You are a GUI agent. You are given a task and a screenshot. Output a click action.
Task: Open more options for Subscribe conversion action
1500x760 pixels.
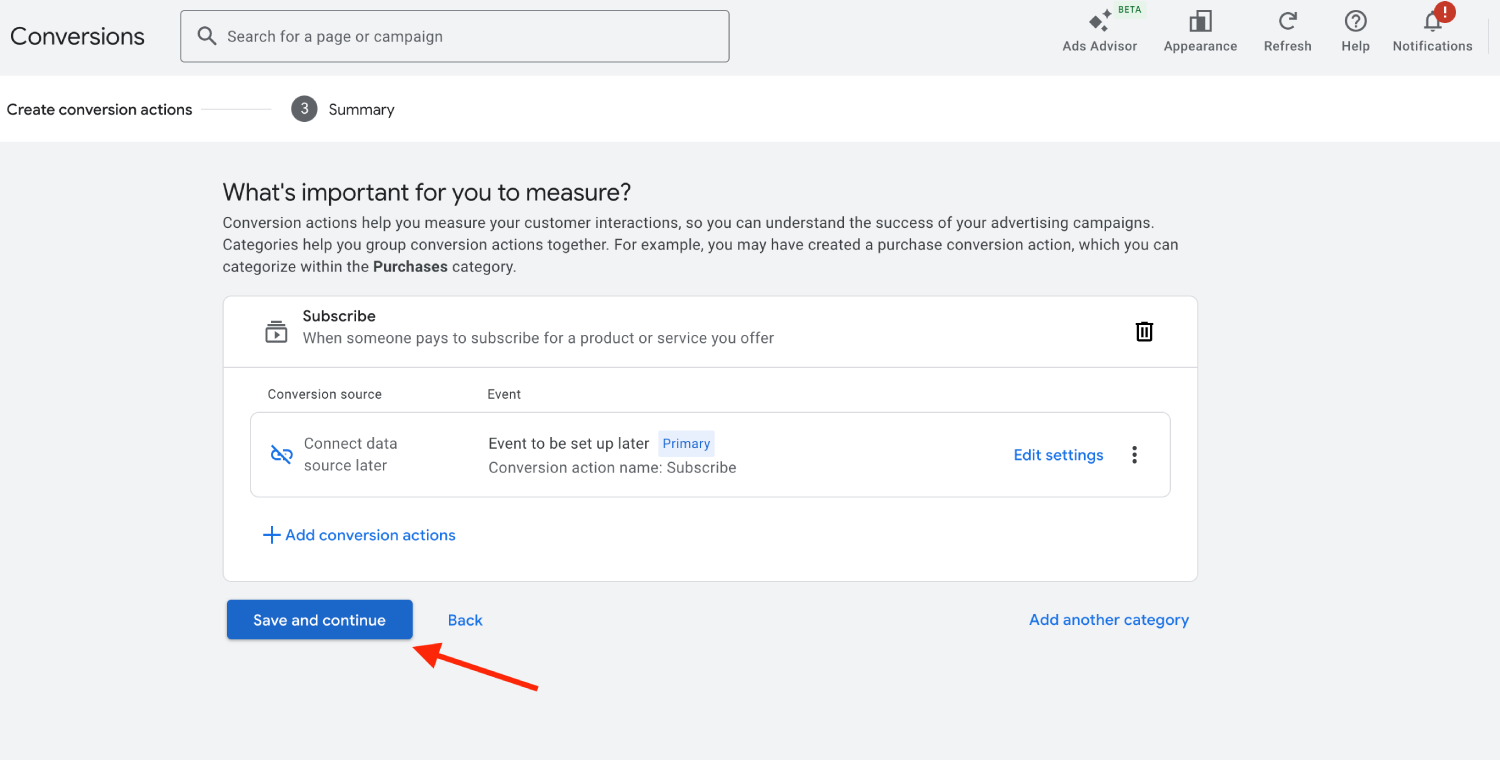tap(1134, 455)
